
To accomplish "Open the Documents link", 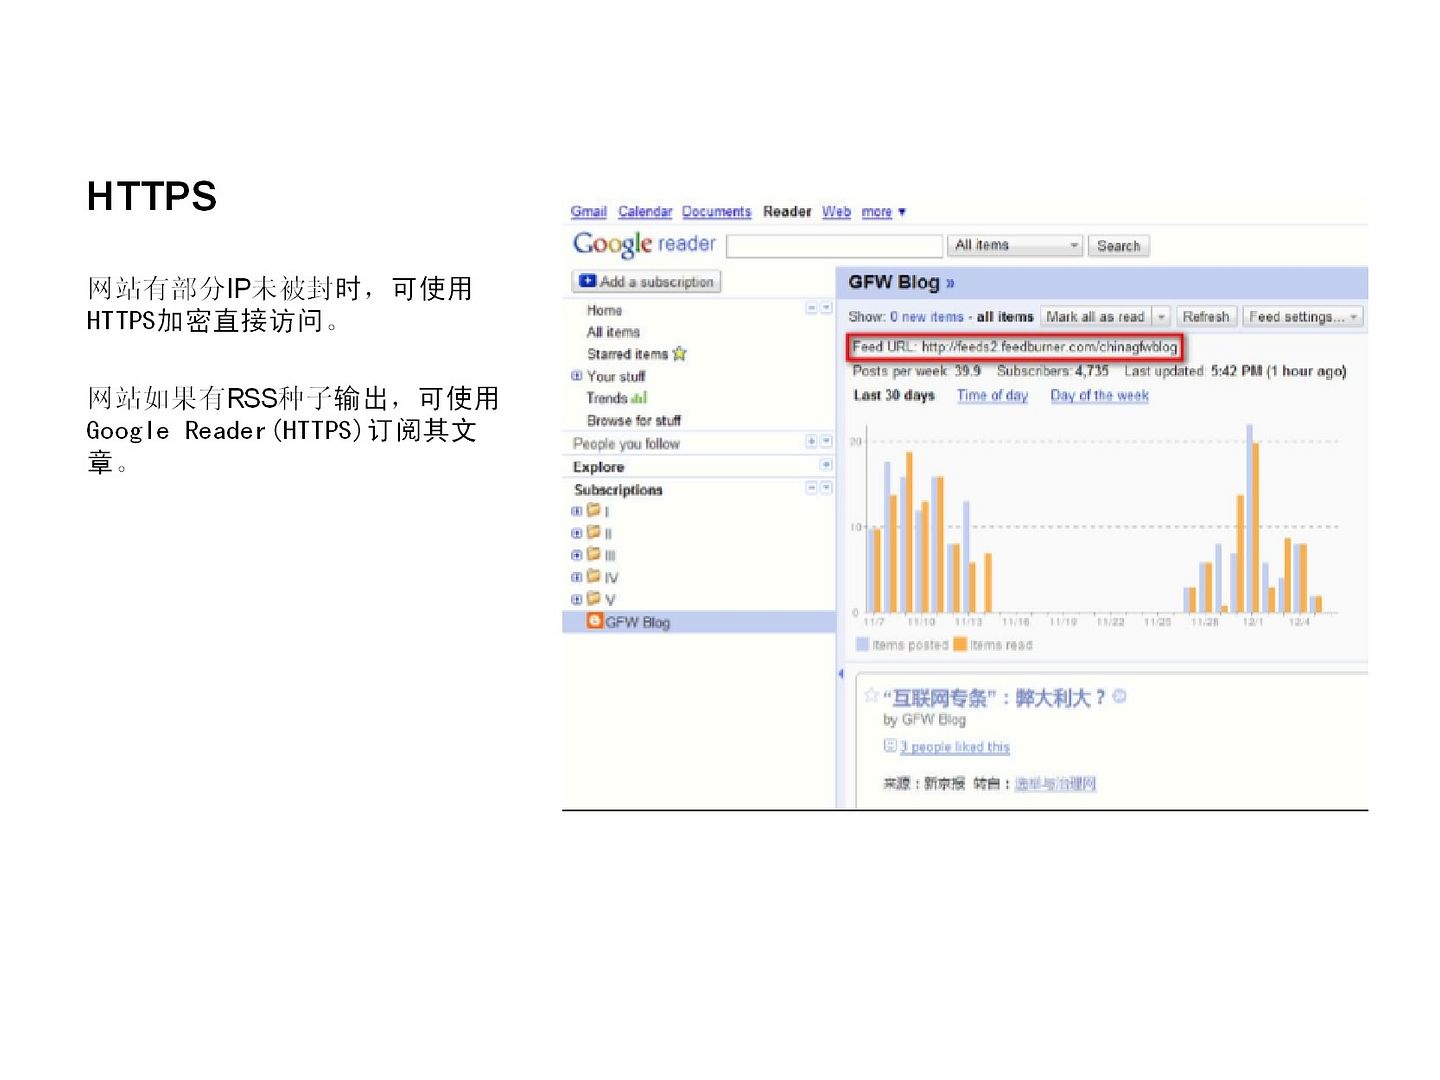I will tap(716, 212).
